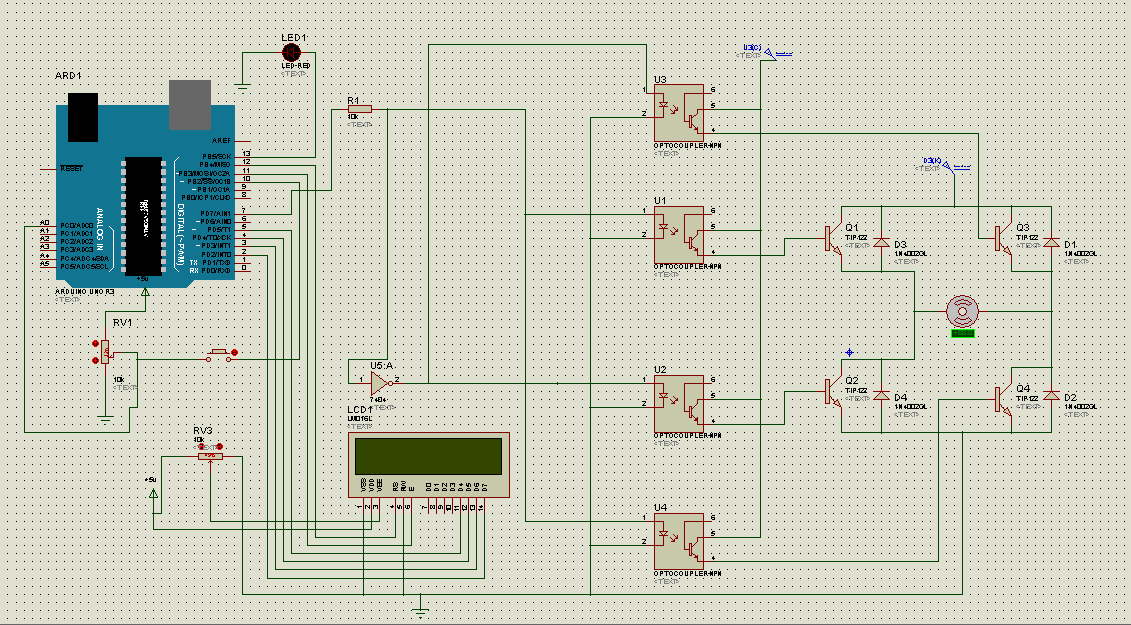Click the Arduino A0 analog pin
Screen dimensions: 1131x625
tap(48, 224)
